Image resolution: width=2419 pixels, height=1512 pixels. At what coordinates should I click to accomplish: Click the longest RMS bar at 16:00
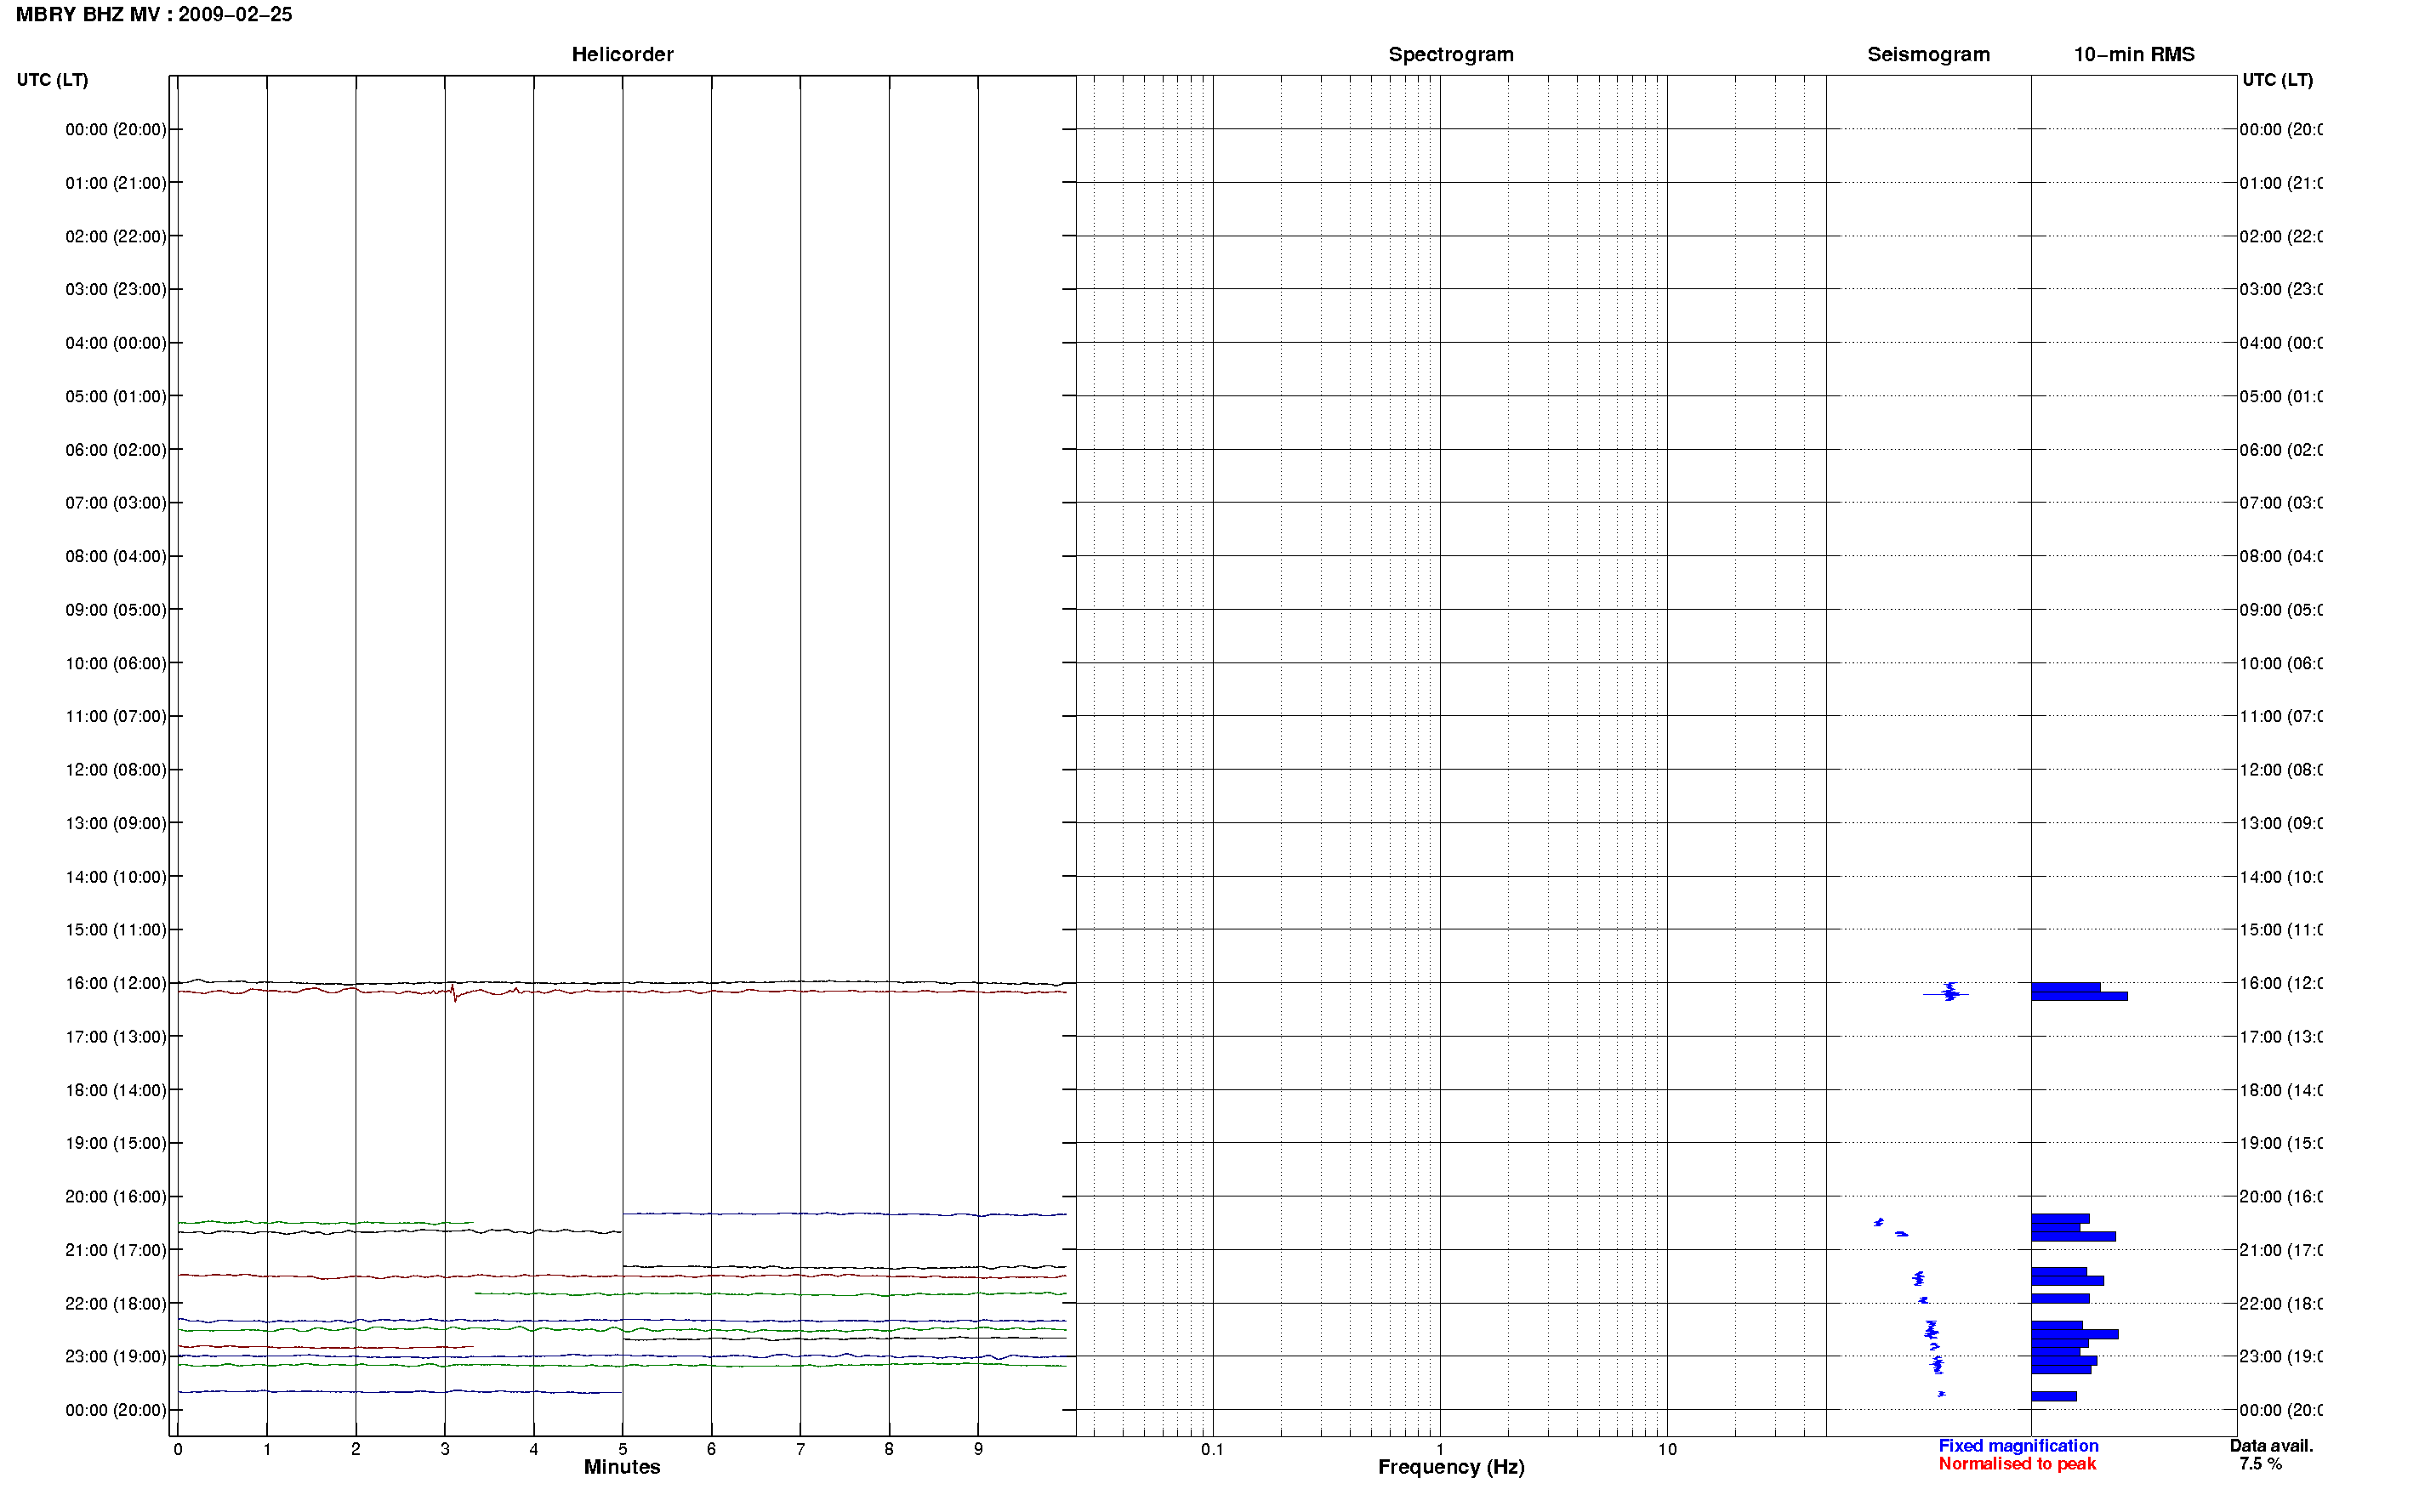tap(2079, 996)
